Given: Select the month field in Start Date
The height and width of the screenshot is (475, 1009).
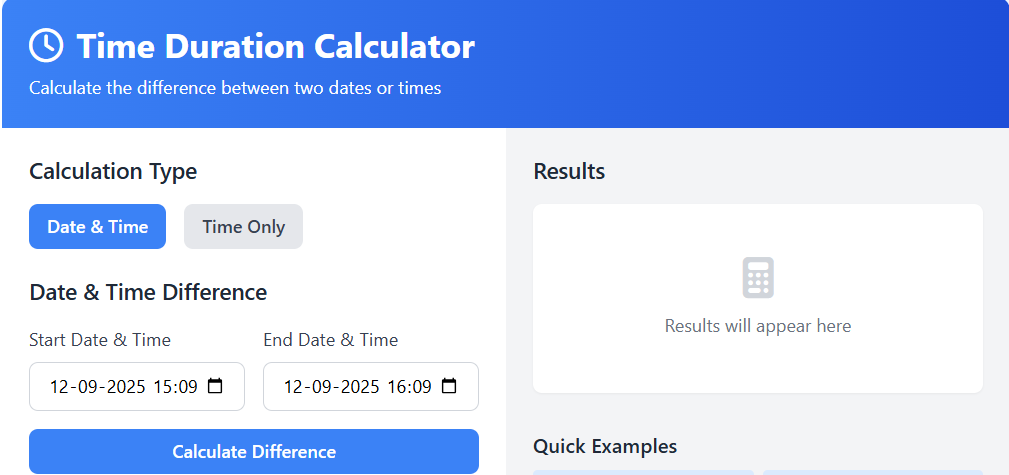Looking at the screenshot, I should click(x=86, y=387).
